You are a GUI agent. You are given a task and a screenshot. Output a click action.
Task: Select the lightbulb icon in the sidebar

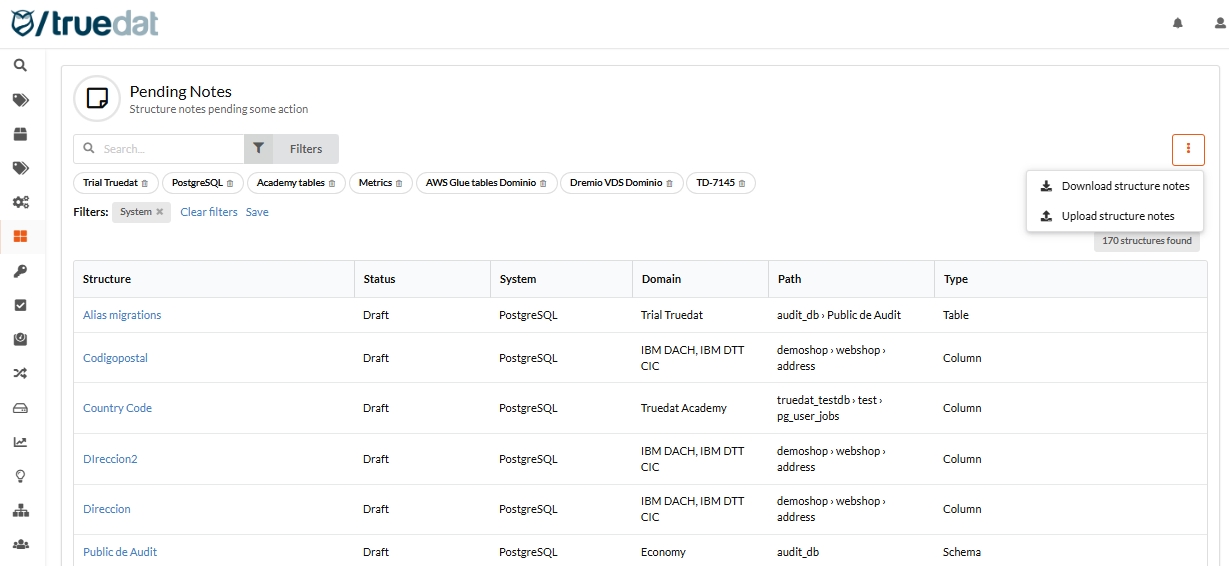pyautogui.click(x=20, y=476)
